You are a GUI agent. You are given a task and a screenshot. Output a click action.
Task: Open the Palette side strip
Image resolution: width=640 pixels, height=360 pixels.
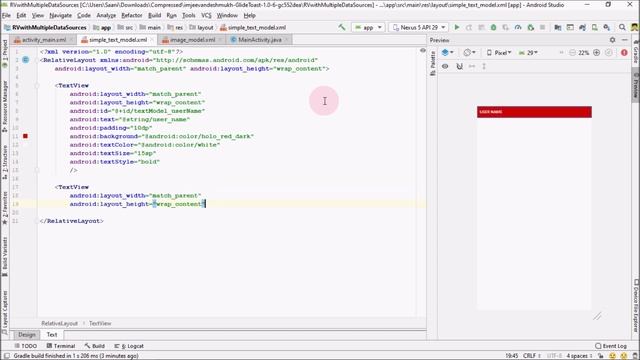click(x=433, y=64)
